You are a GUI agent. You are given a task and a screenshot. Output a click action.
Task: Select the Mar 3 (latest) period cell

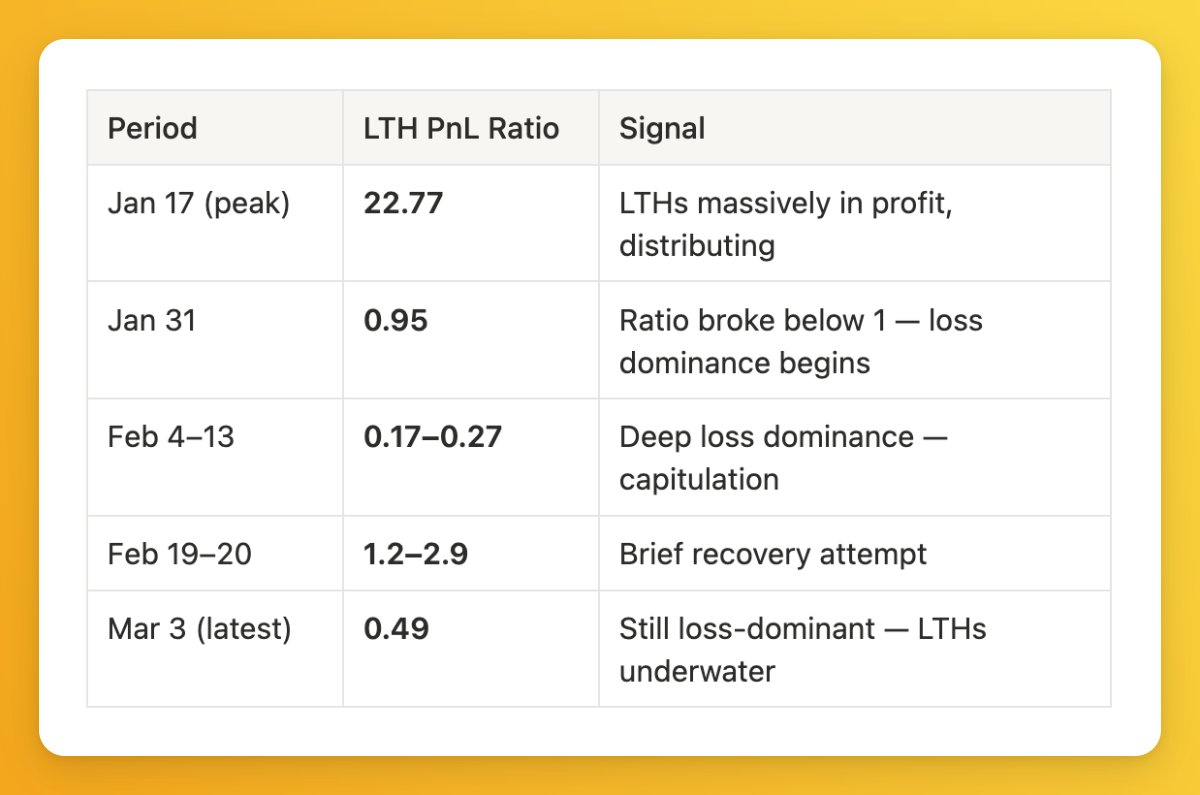pyautogui.click(x=199, y=629)
